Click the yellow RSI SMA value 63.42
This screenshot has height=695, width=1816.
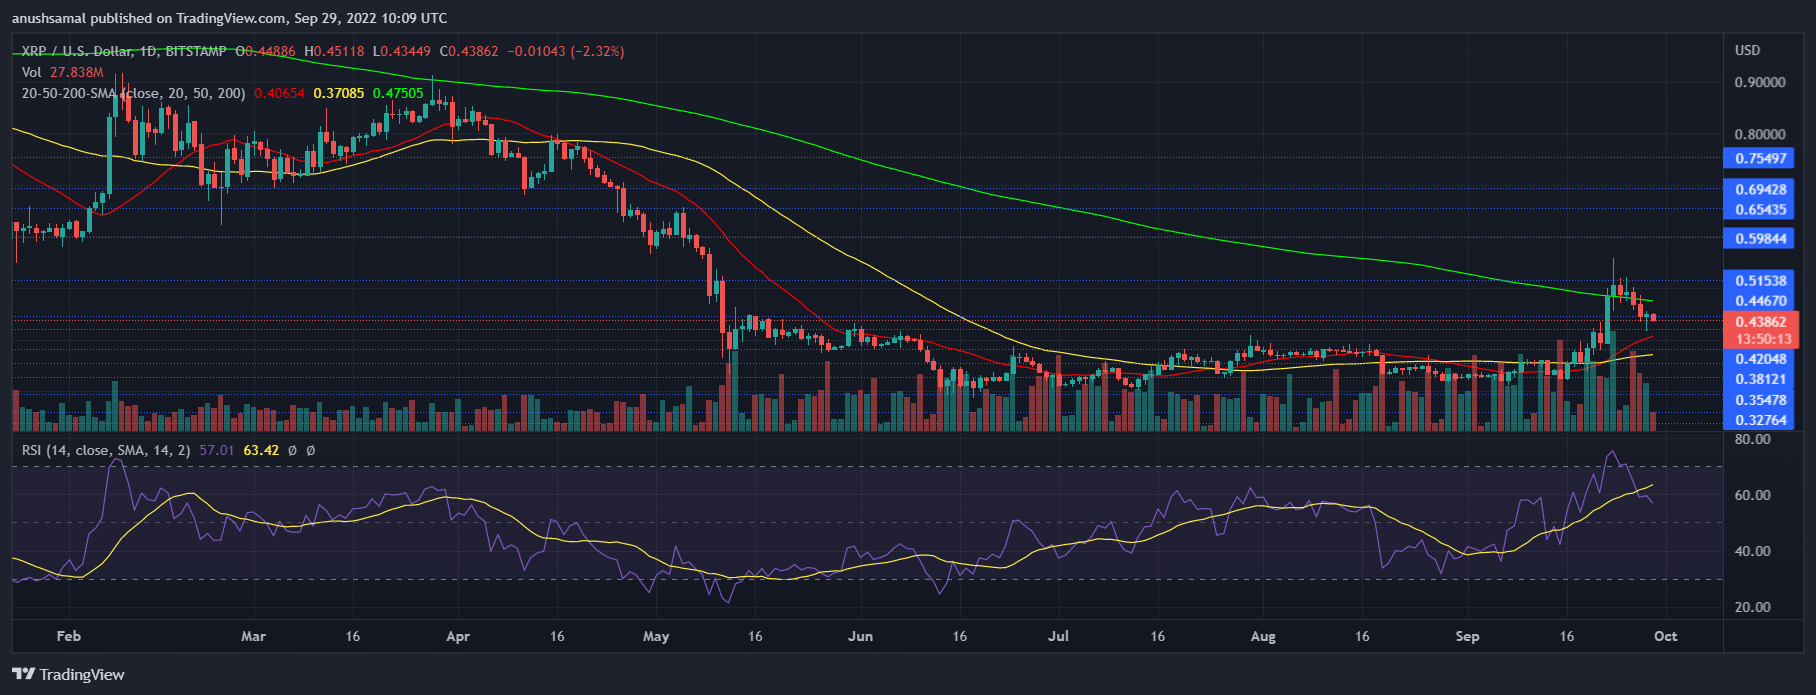[261, 450]
